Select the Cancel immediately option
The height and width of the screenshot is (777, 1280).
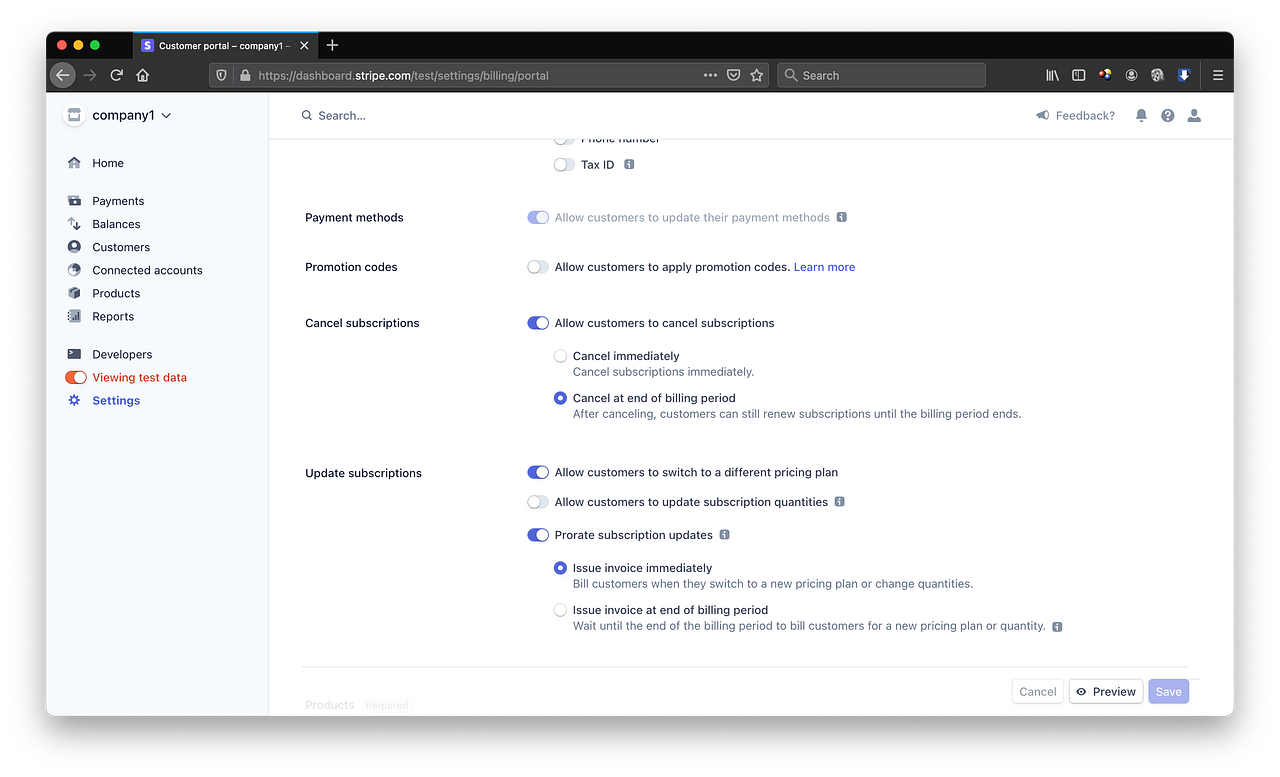(x=560, y=356)
